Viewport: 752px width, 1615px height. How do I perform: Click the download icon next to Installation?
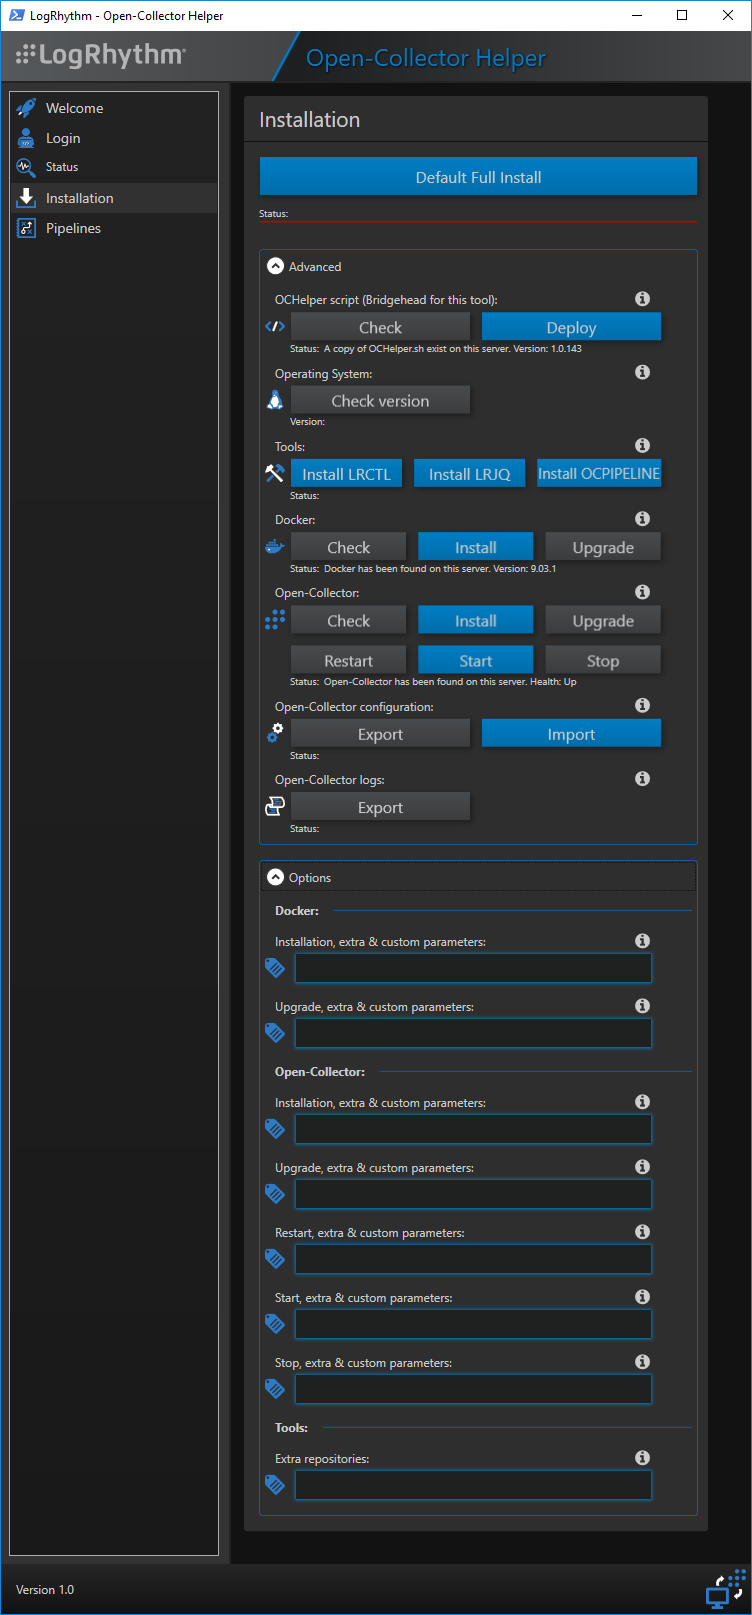(x=27, y=198)
